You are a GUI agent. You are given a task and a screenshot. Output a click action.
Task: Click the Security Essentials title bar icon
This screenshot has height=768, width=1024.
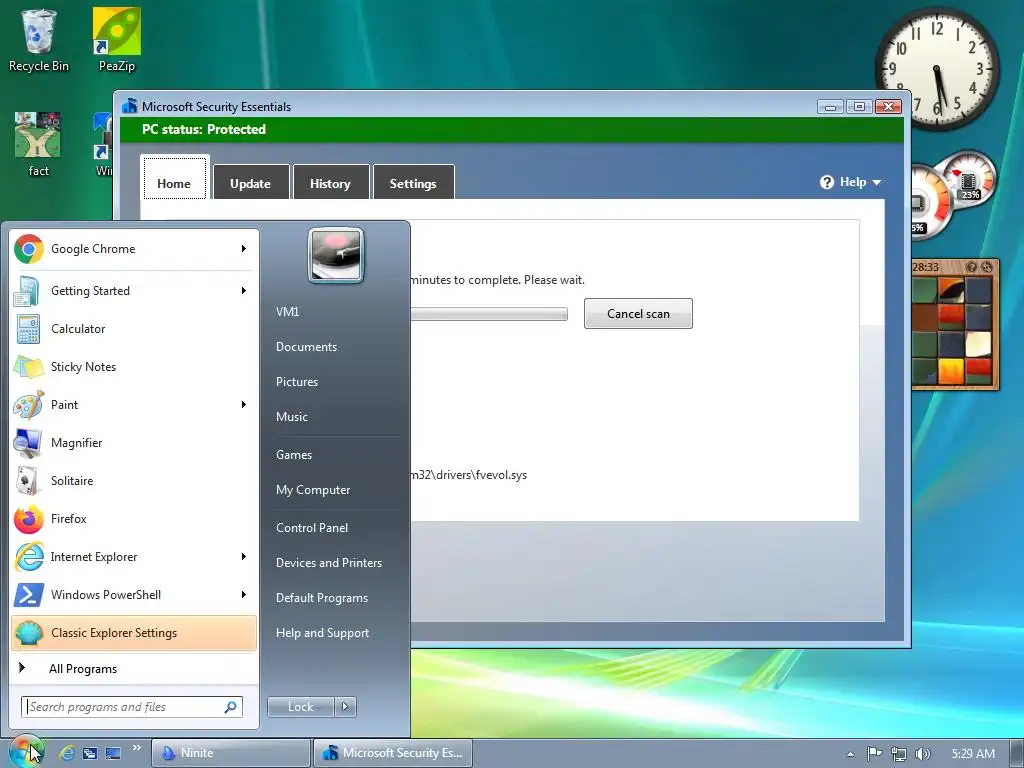point(130,106)
